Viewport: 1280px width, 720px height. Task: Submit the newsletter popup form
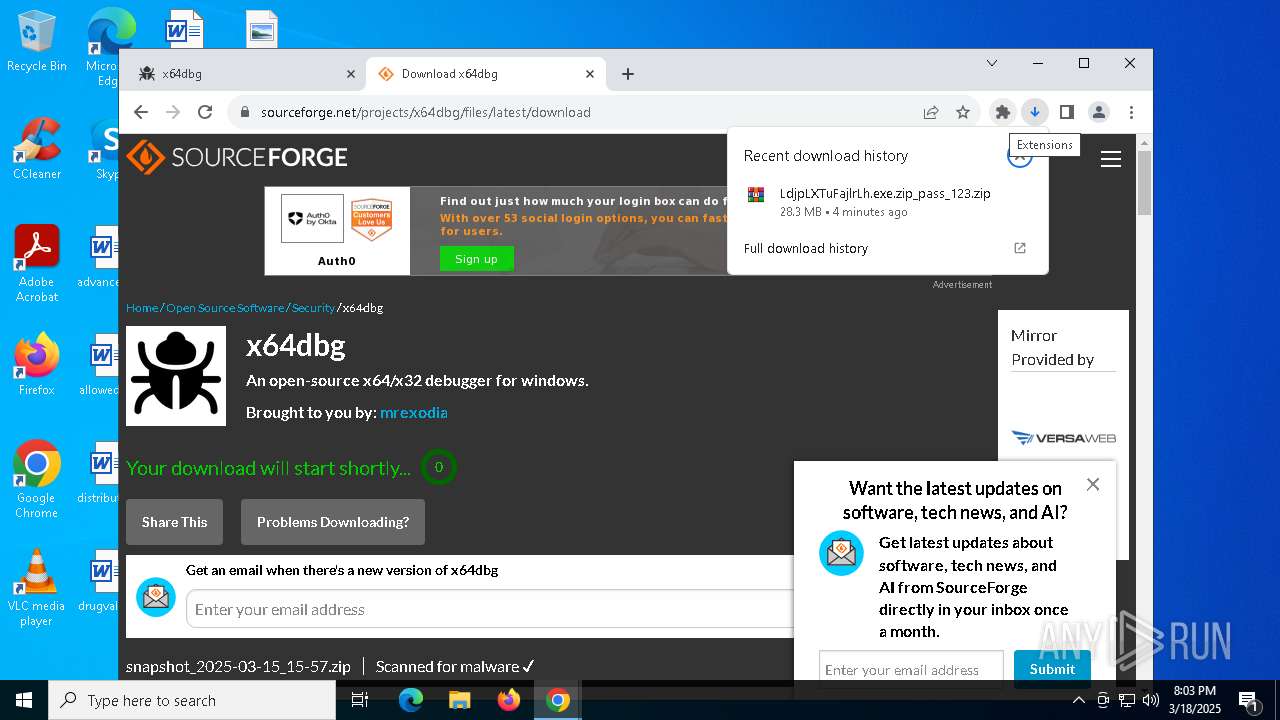(1052, 669)
